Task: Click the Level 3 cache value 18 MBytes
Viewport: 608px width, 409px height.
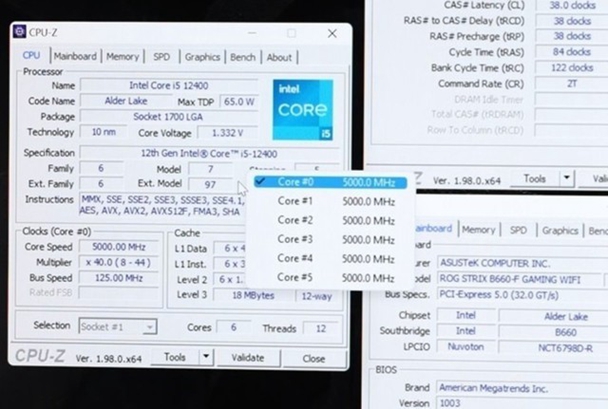Action: pos(253,295)
